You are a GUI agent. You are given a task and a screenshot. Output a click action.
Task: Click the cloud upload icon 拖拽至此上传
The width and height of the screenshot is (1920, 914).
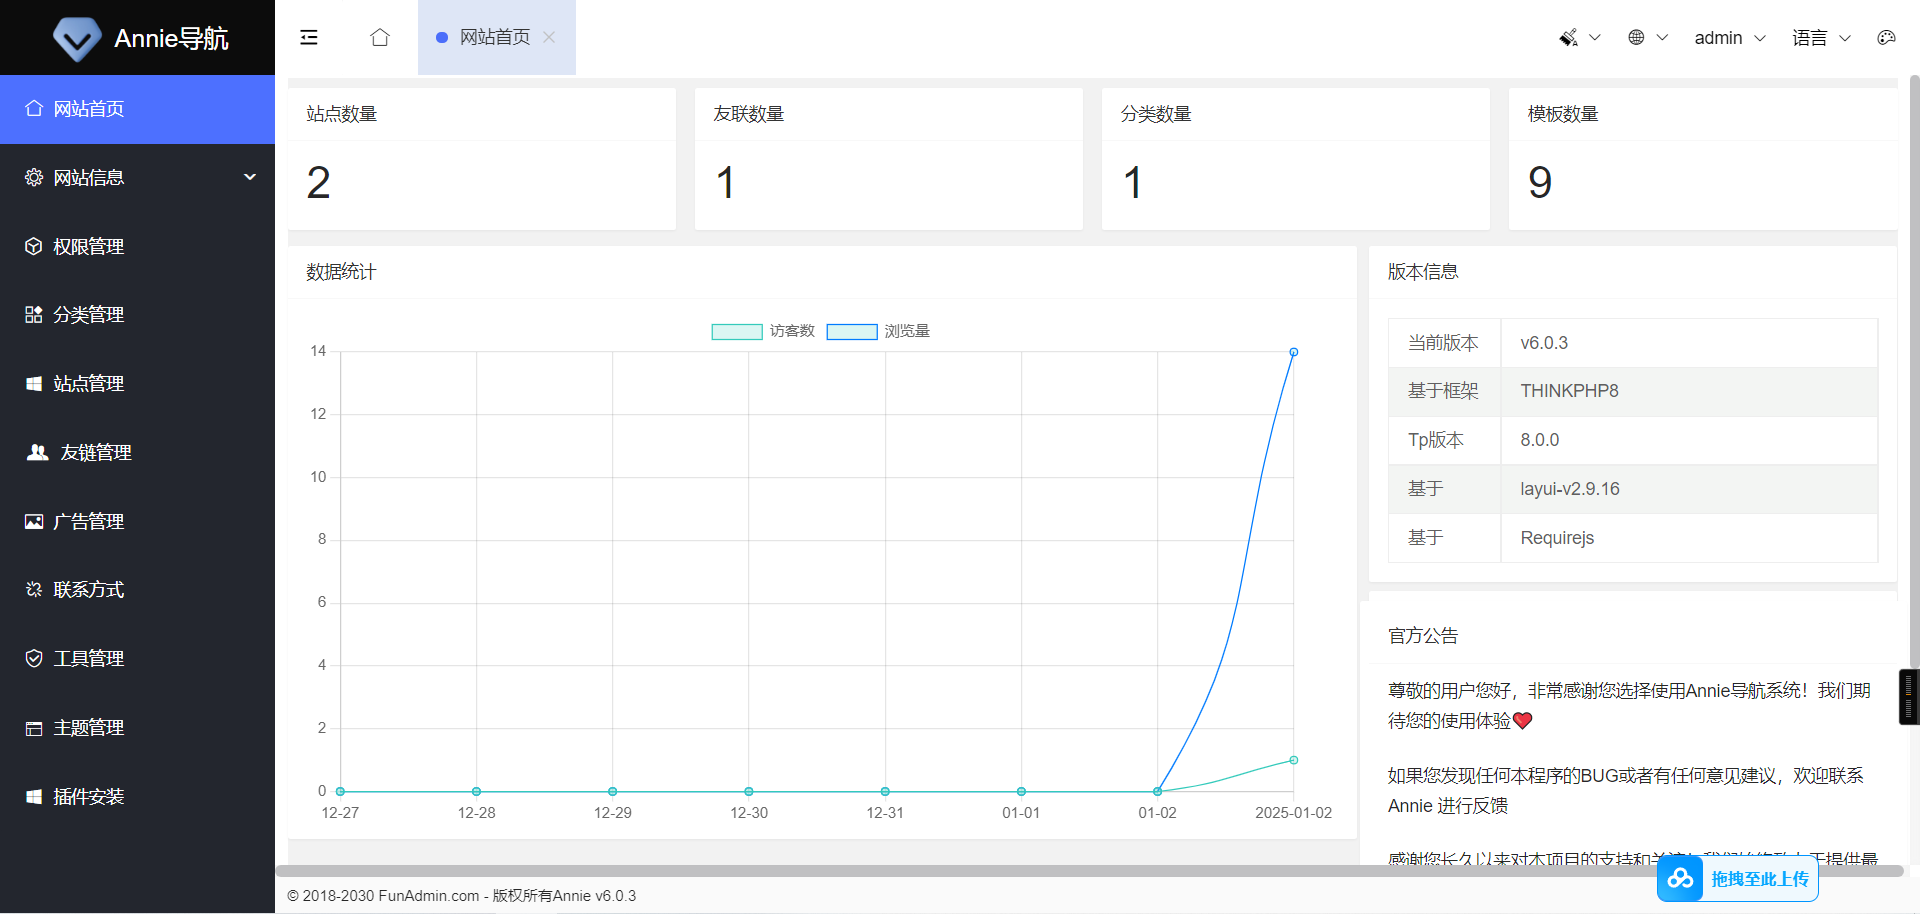pos(1680,879)
